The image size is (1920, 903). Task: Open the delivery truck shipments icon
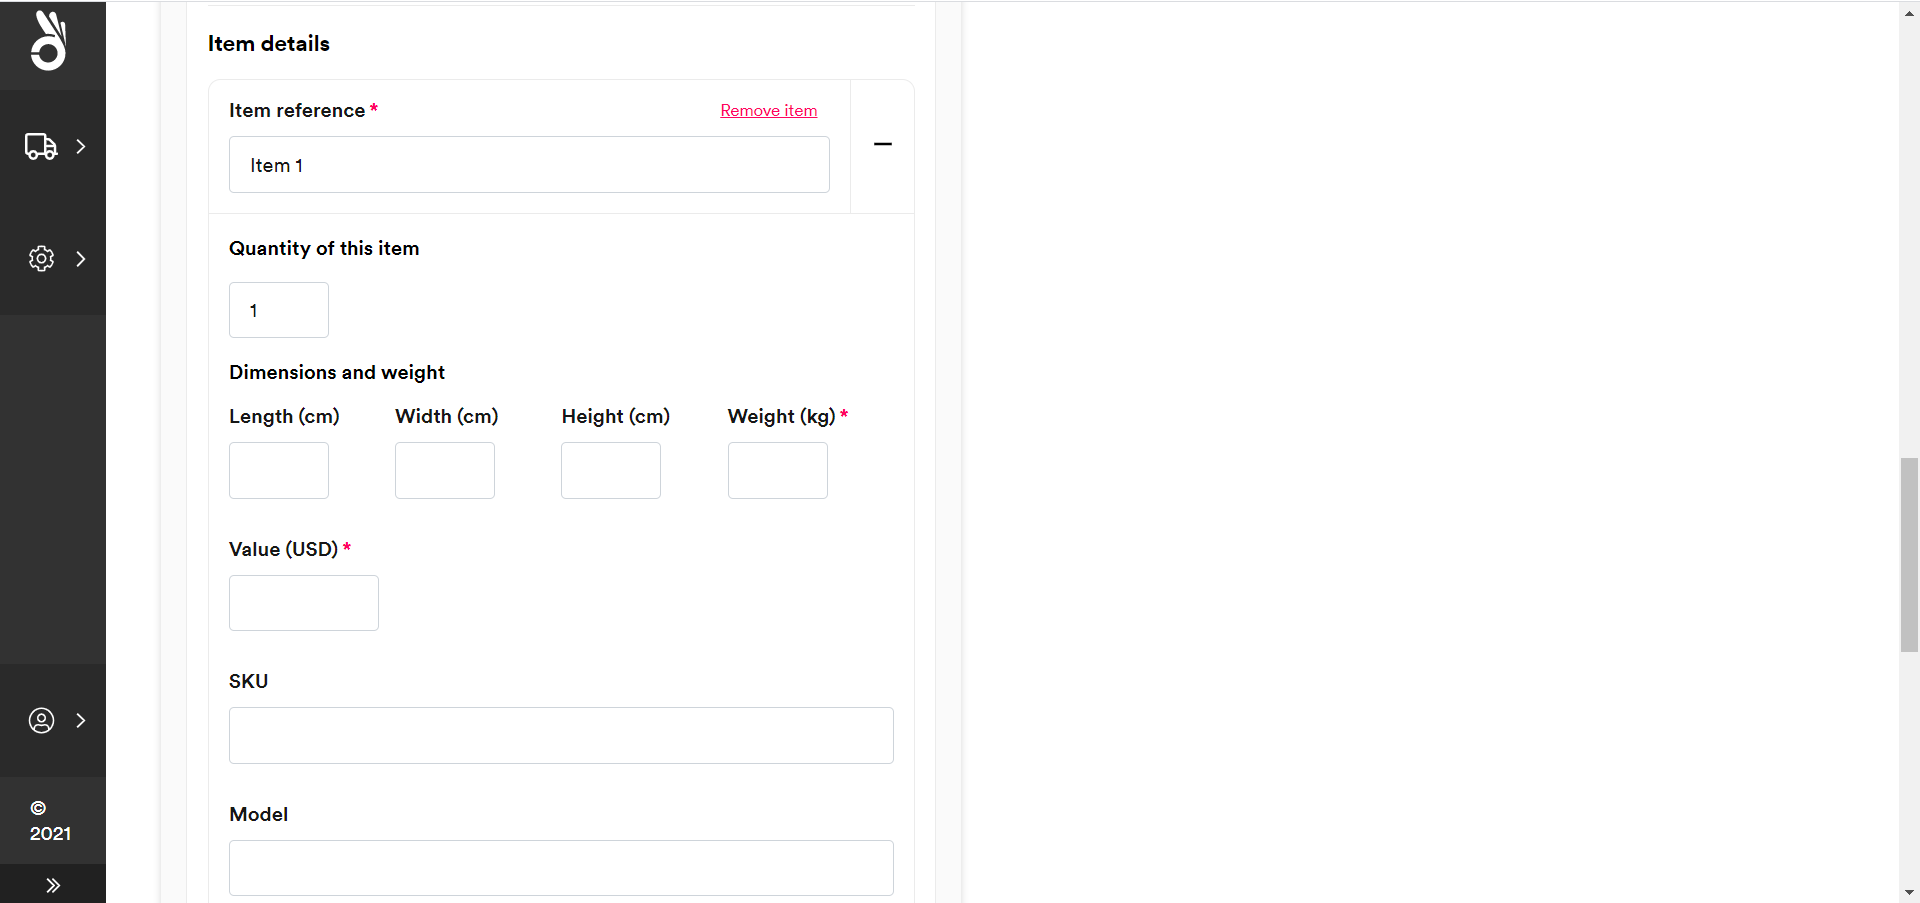click(41, 146)
